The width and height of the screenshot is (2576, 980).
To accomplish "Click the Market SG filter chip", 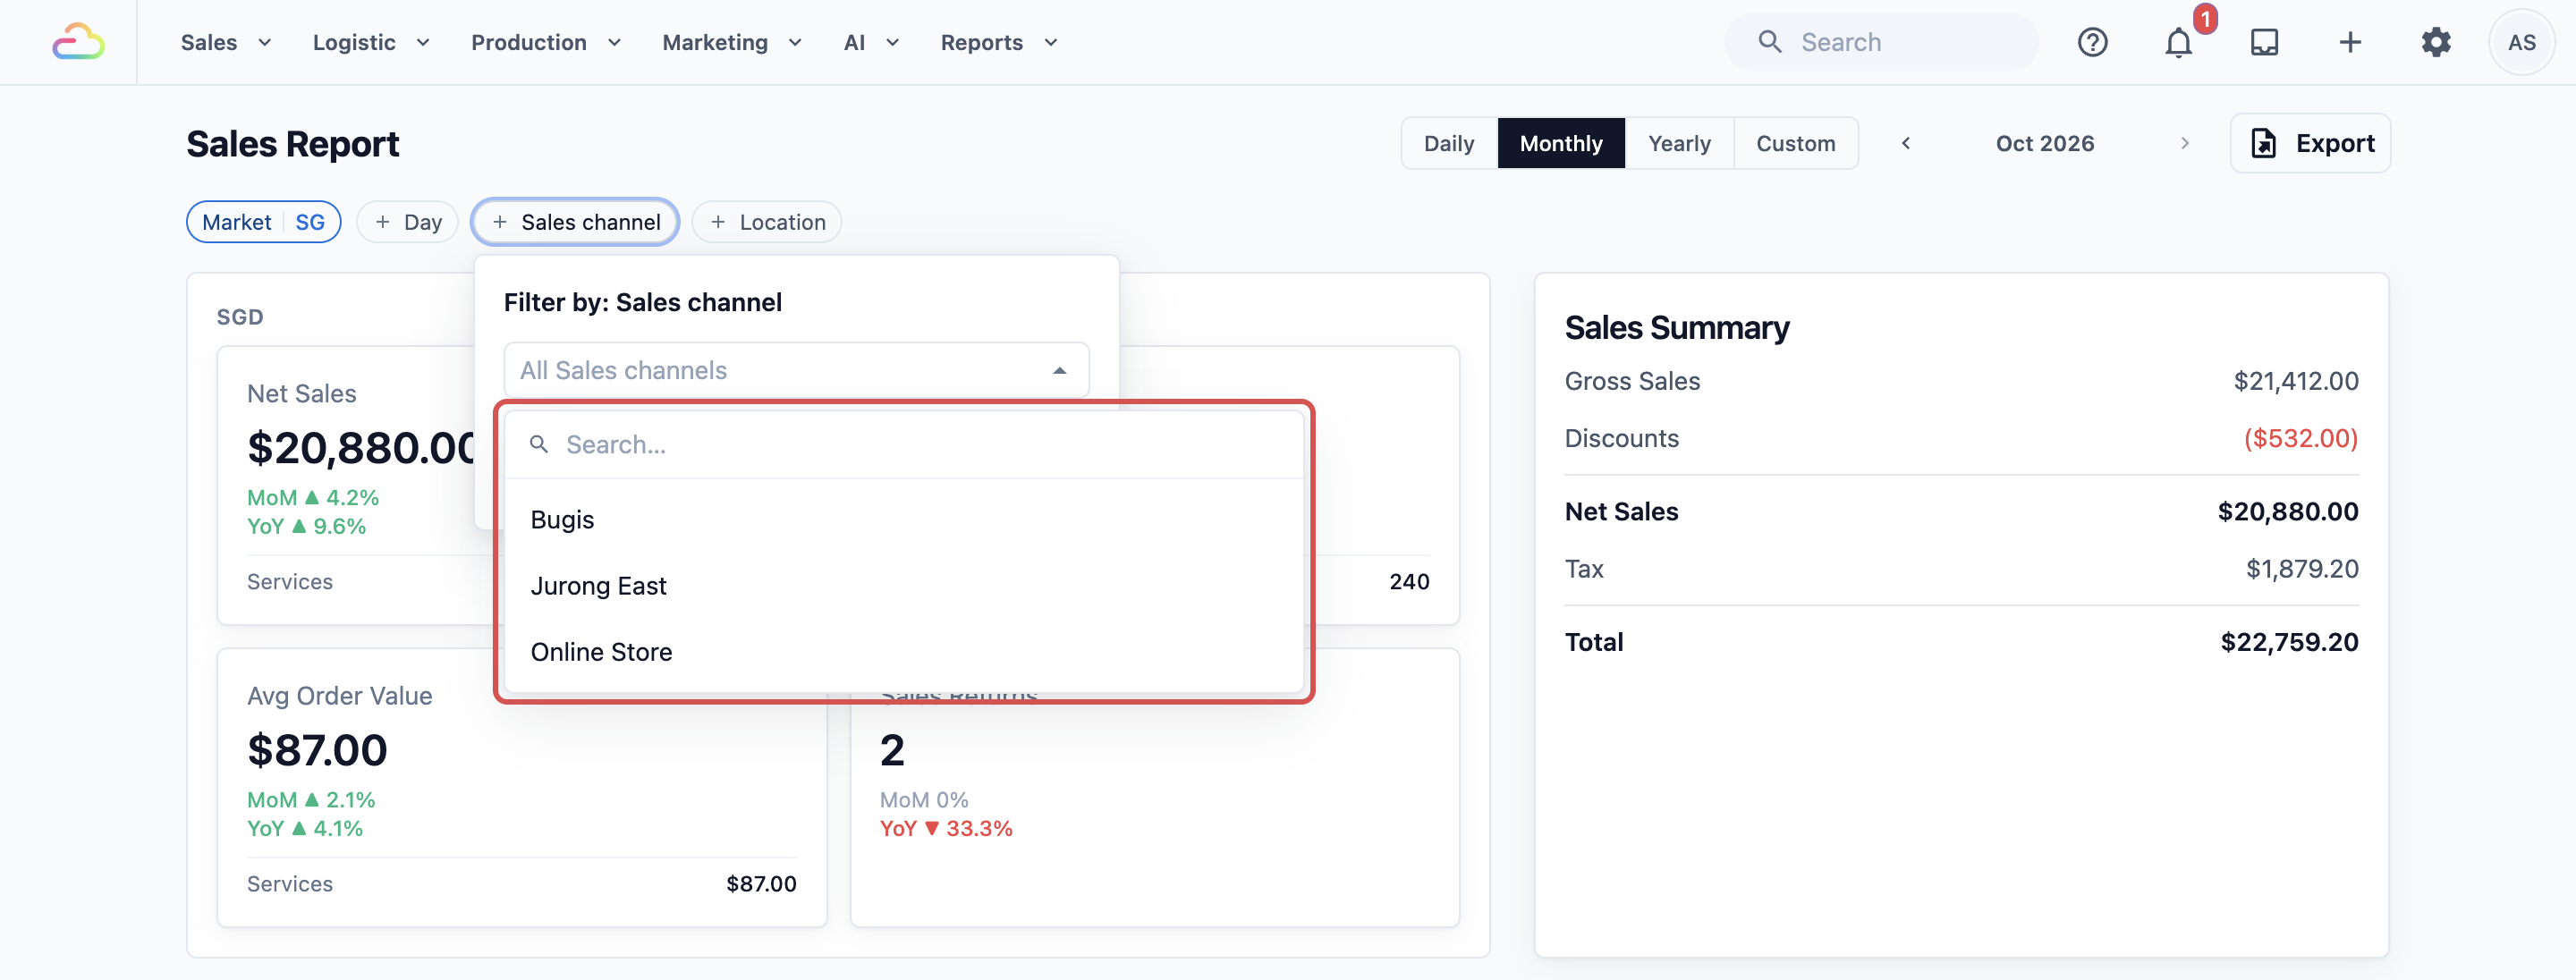I will click(264, 222).
